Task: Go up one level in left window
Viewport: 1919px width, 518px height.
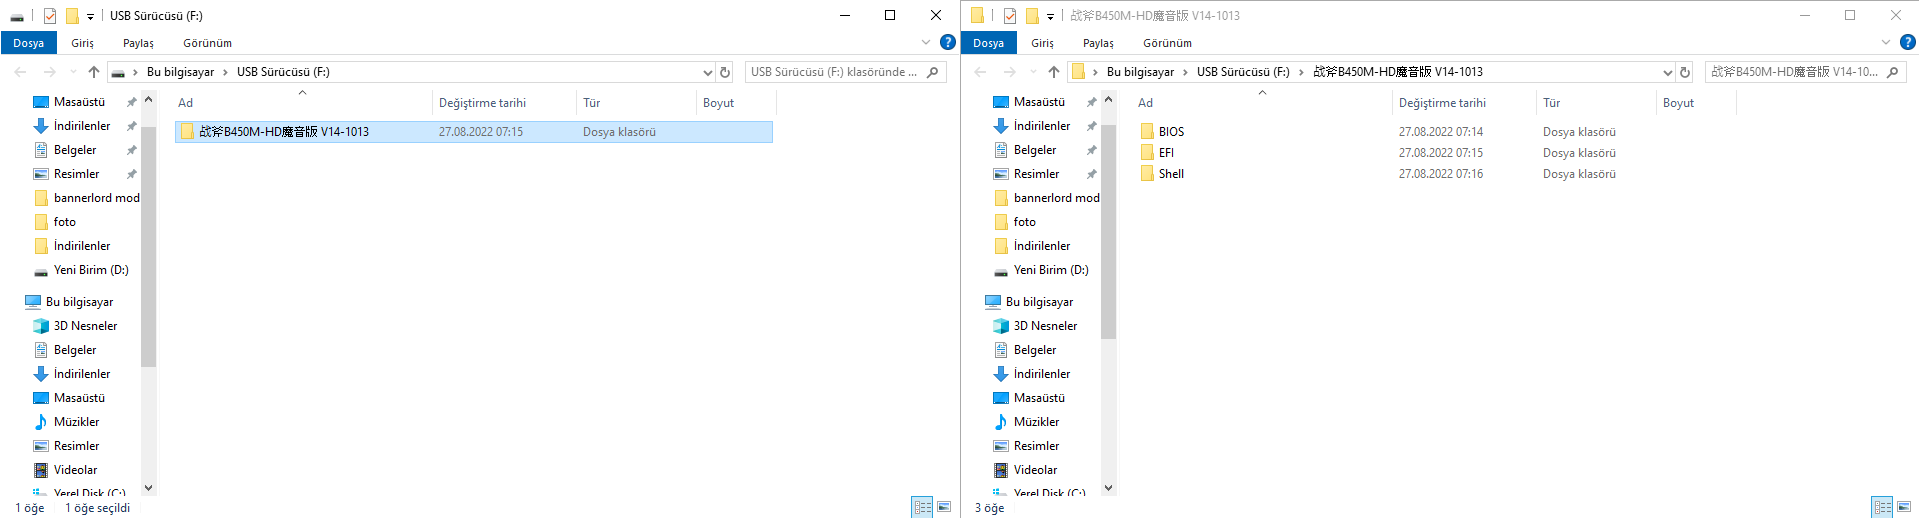Action: click(x=94, y=72)
